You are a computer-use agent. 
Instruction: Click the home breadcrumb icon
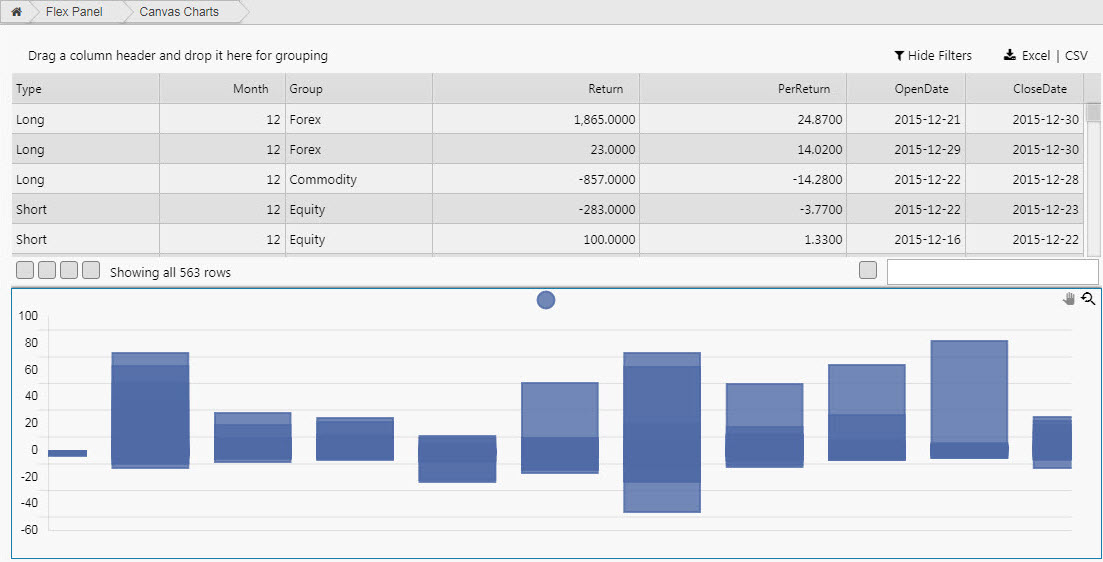tap(16, 12)
